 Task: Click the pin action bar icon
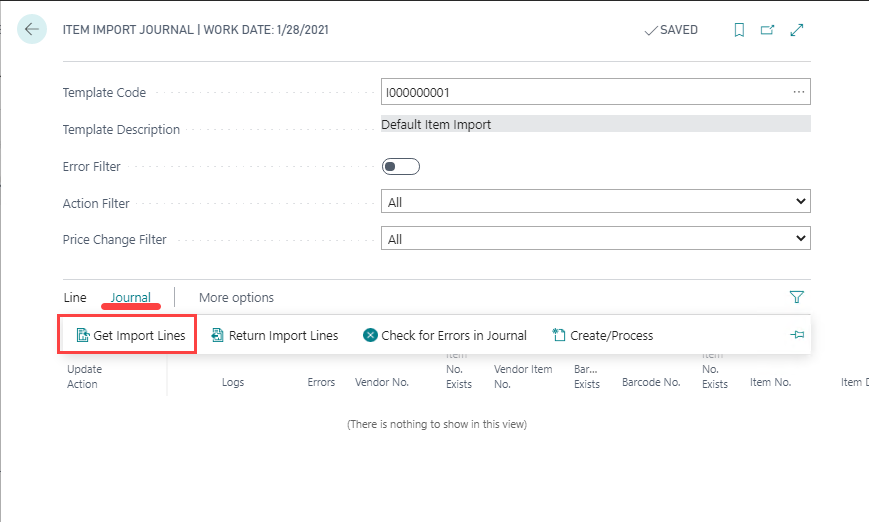point(797,335)
